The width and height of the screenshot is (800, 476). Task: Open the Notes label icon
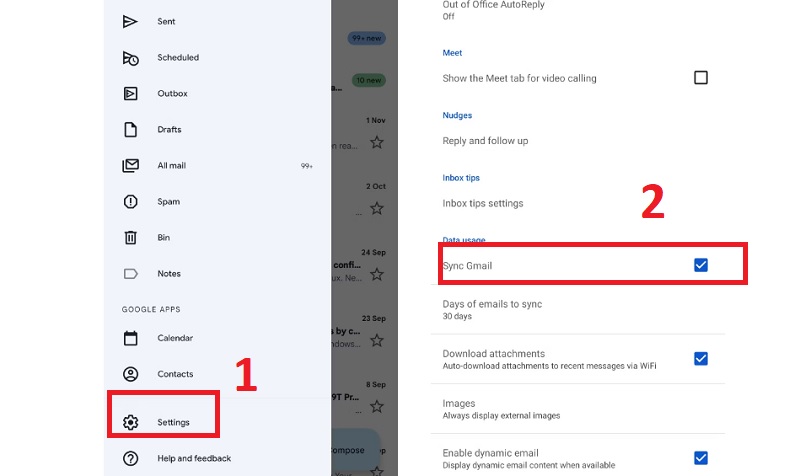pyautogui.click(x=131, y=273)
